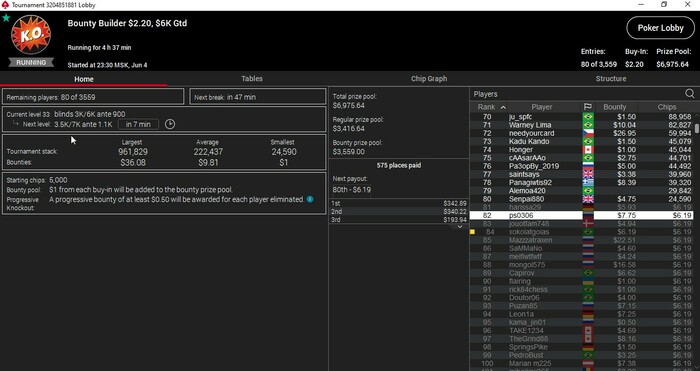Screen dimensions: 700x371
Task: Select eliminated player Mazzzatraxen row
Action: coord(582,240)
